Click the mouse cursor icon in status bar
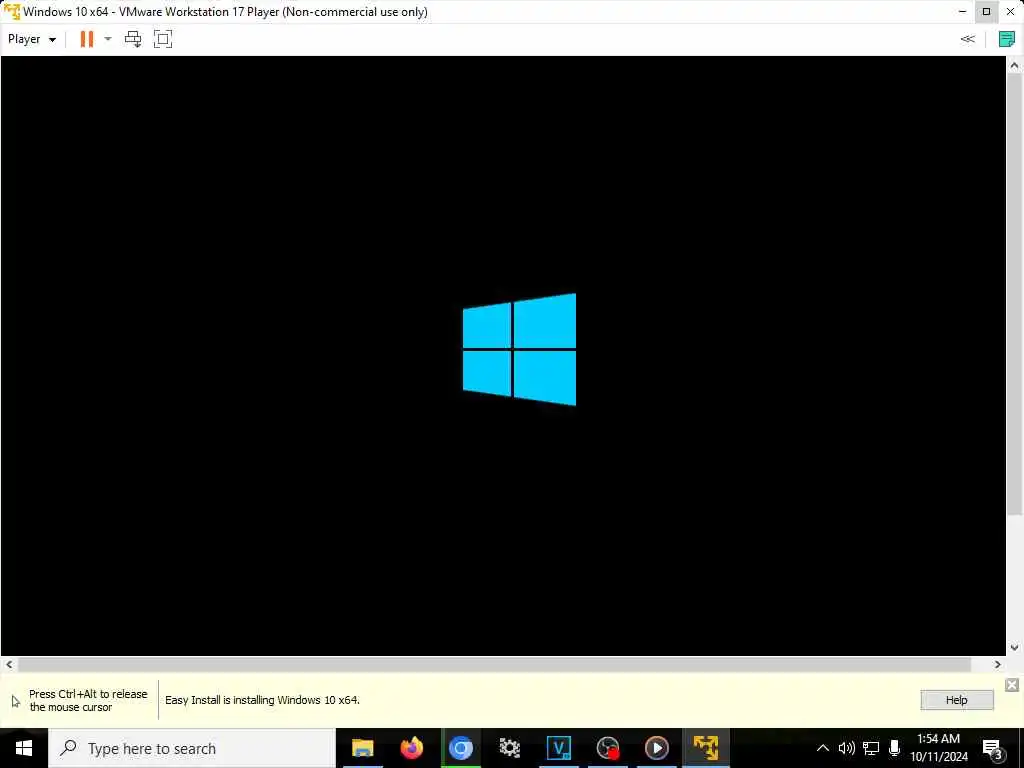The image size is (1024, 768). pyautogui.click(x=16, y=701)
